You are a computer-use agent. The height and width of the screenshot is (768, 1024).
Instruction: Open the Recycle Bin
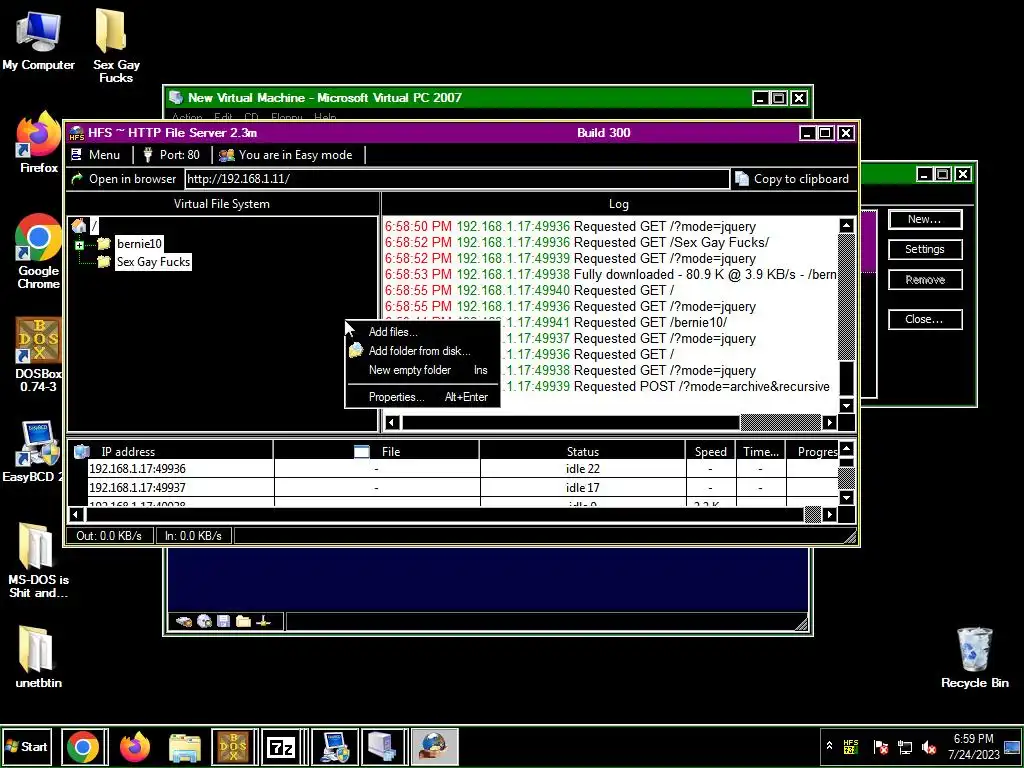click(x=974, y=658)
